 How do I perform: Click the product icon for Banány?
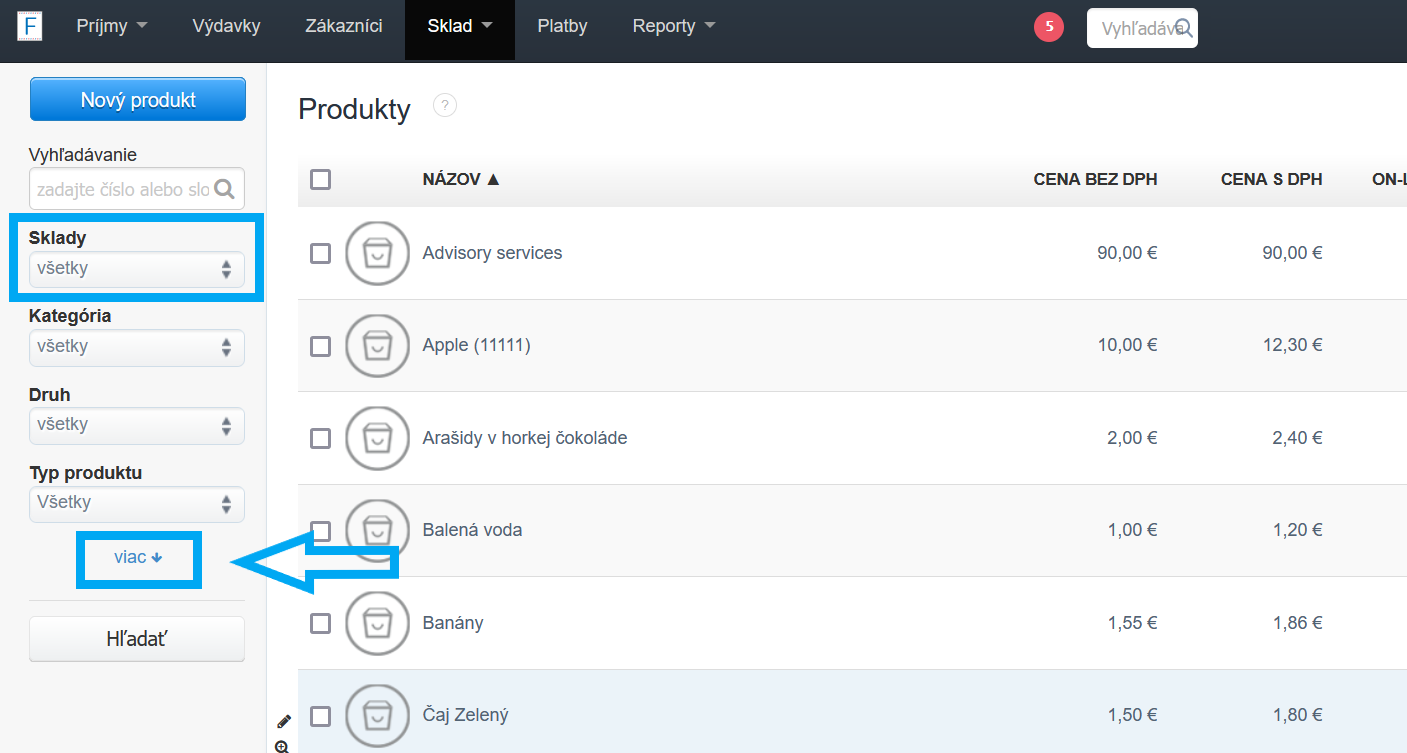pos(377,623)
